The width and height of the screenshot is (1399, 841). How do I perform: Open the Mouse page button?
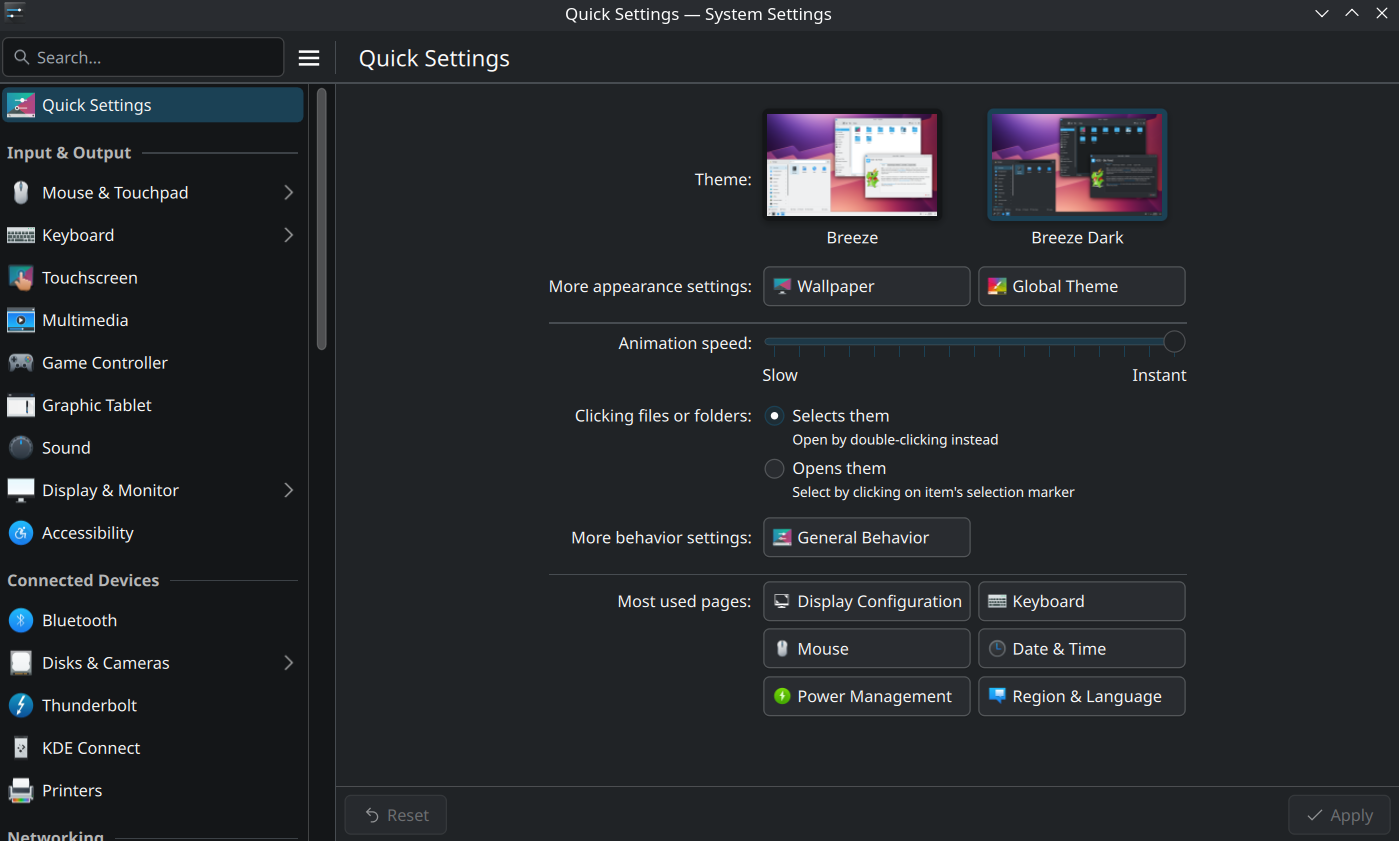pos(866,648)
